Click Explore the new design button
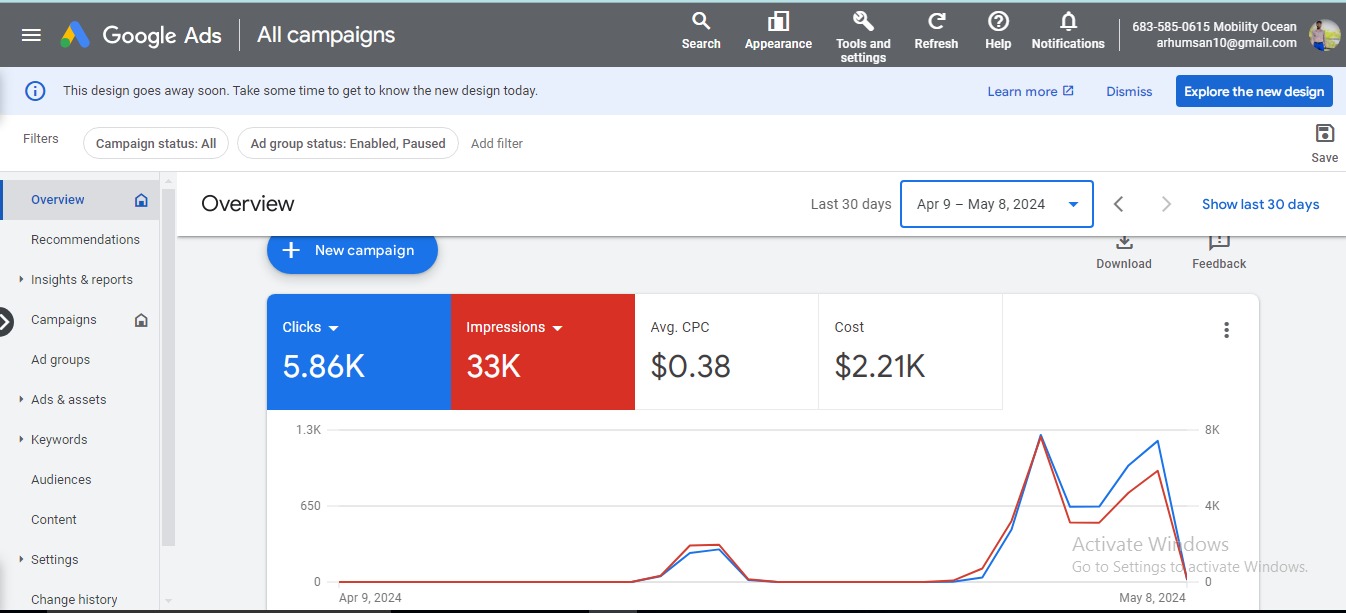Screen dimensions: 1346x613 (1254, 91)
